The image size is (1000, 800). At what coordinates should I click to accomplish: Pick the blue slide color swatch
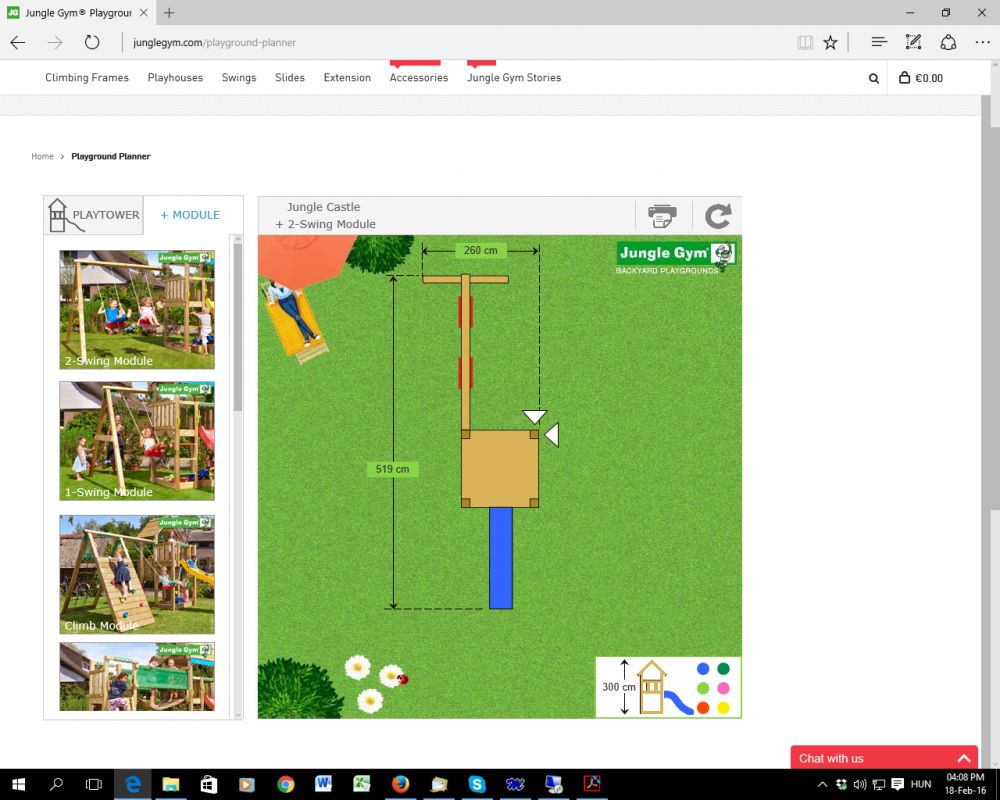pos(703,669)
